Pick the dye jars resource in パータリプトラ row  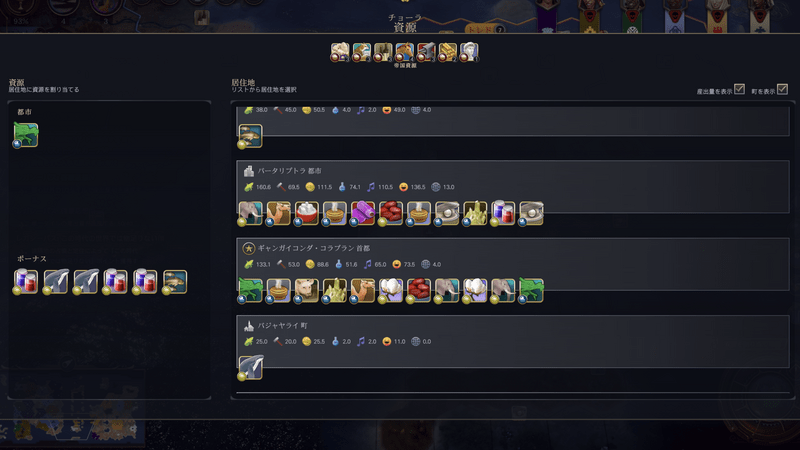(503, 213)
